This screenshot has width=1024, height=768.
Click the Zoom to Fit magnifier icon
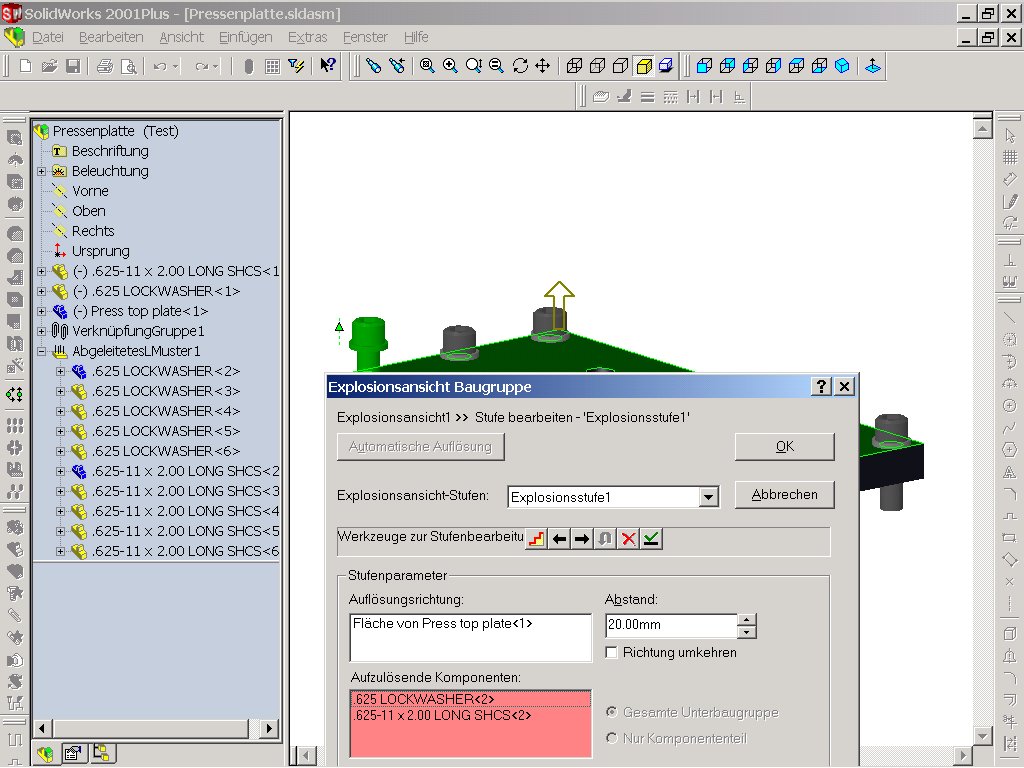427,65
